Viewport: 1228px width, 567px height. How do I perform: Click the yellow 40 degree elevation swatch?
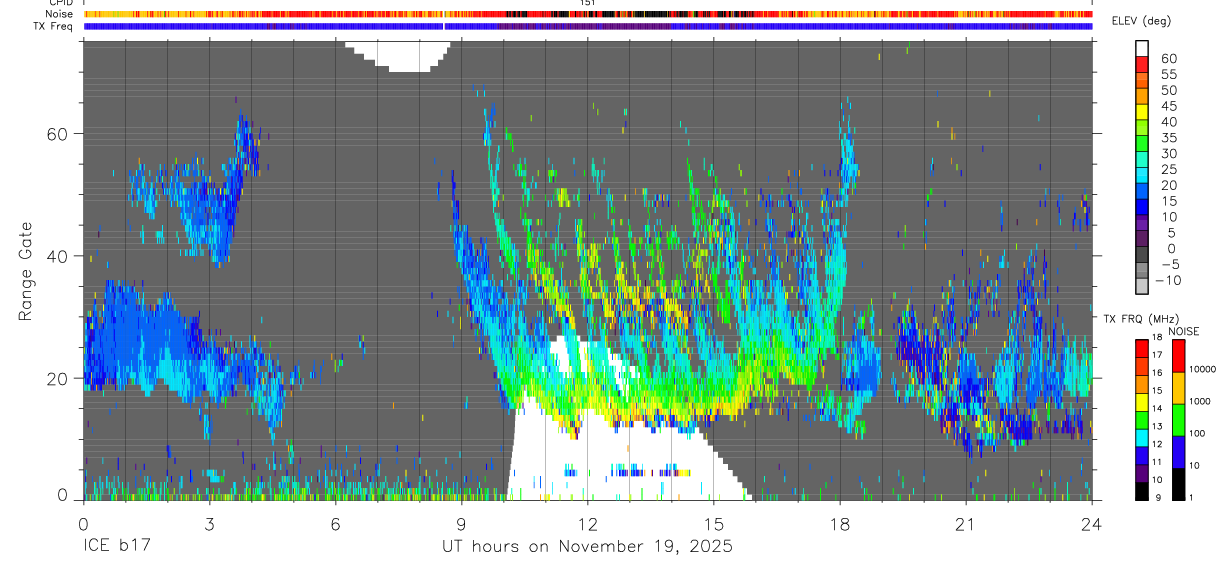(1142, 127)
